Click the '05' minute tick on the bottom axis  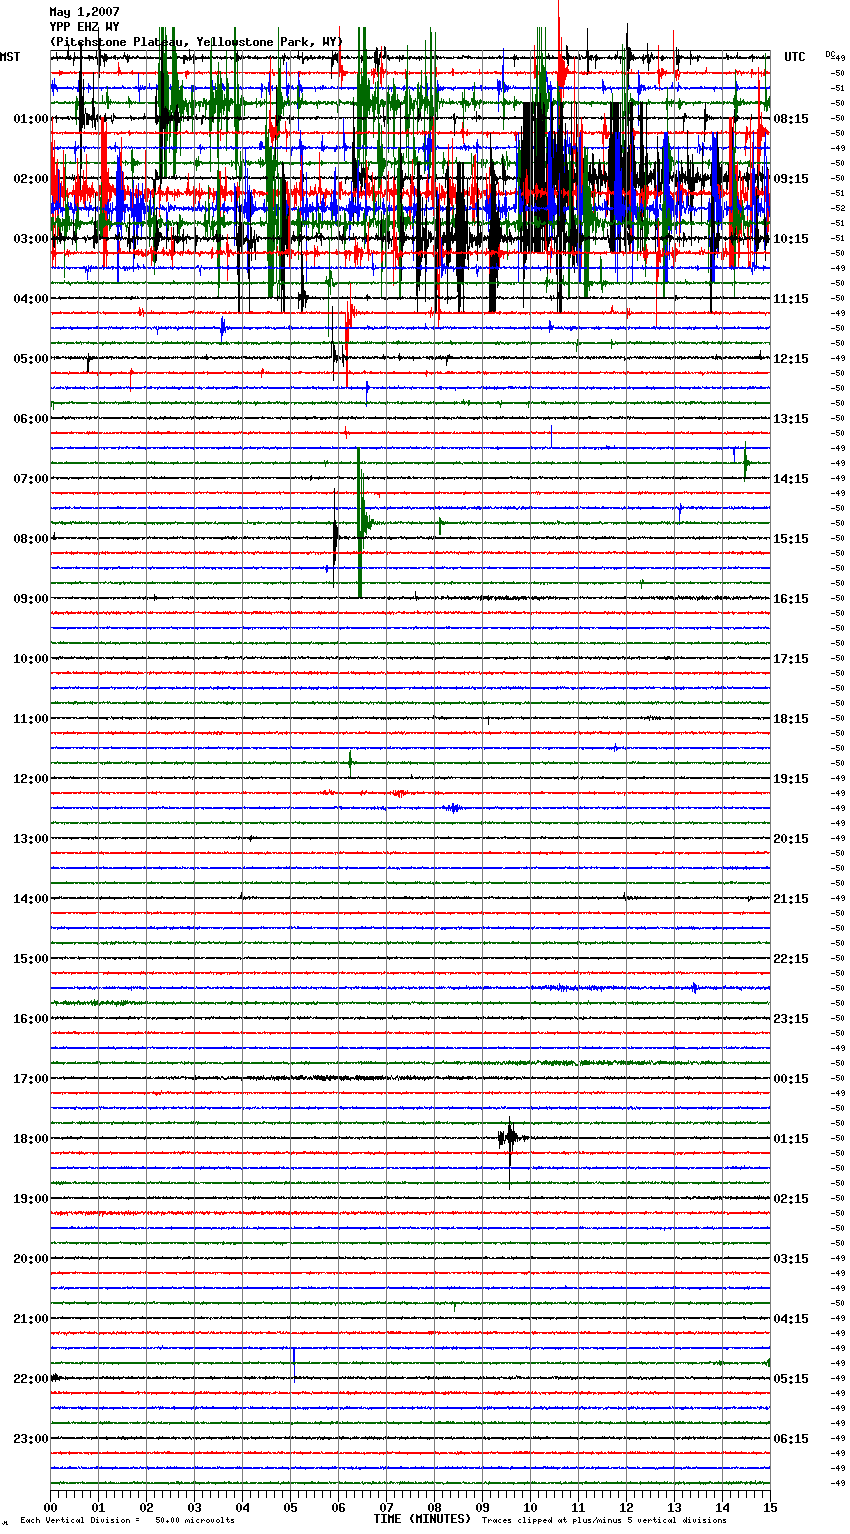pyautogui.click(x=290, y=1507)
